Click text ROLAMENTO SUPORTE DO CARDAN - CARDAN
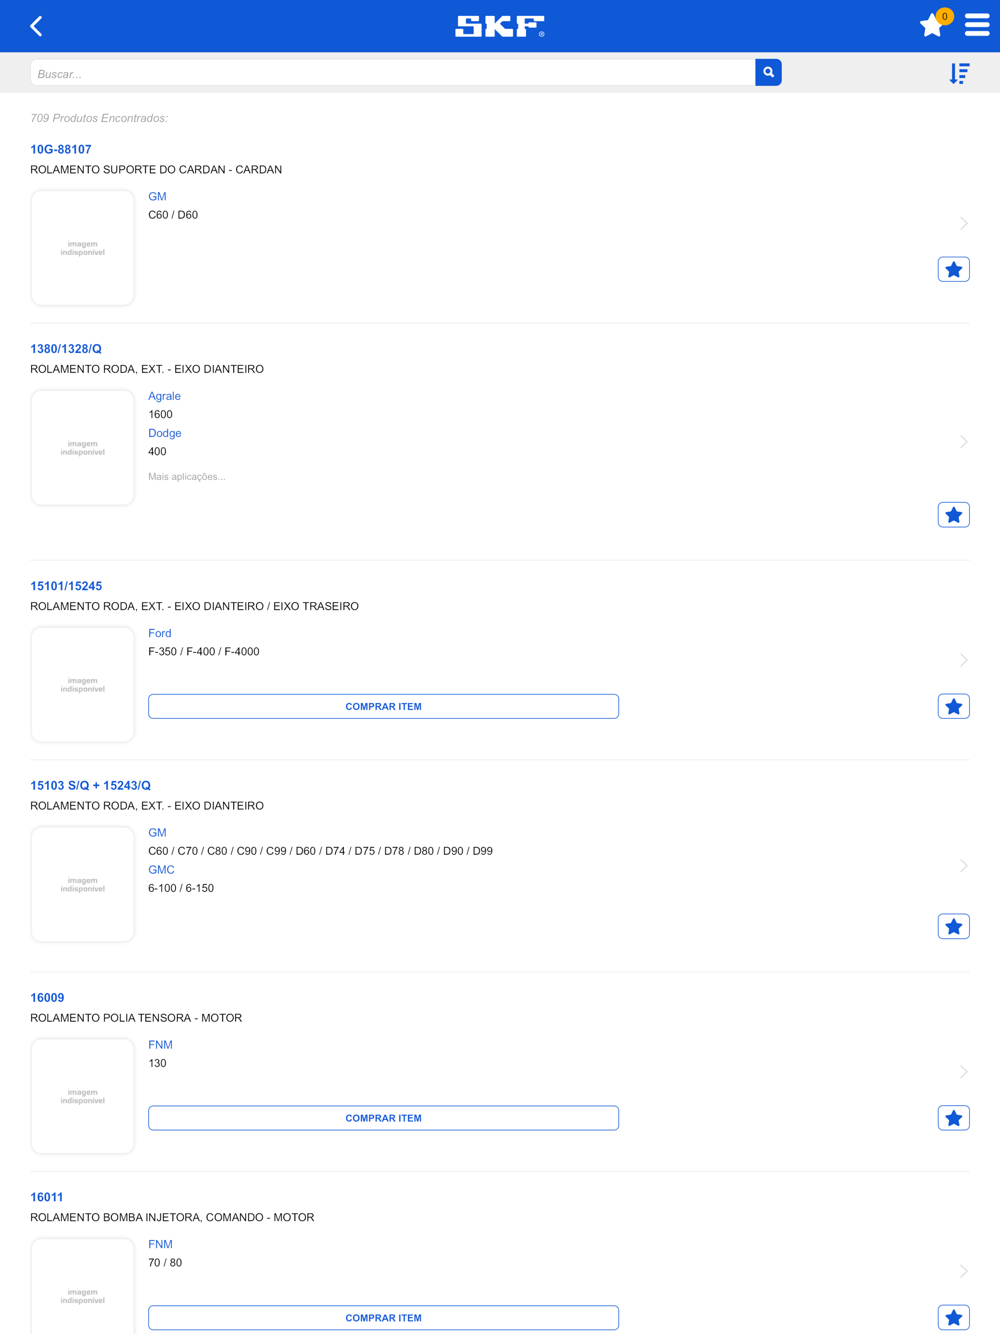This screenshot has height=1334, width=1000. [156, 170]
